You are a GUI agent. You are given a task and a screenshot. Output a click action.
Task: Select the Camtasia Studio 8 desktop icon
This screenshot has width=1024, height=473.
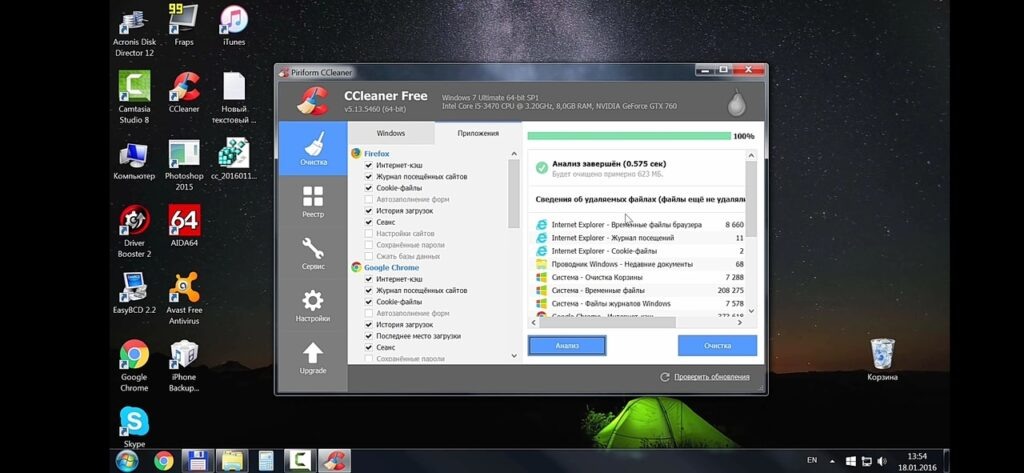134,98
